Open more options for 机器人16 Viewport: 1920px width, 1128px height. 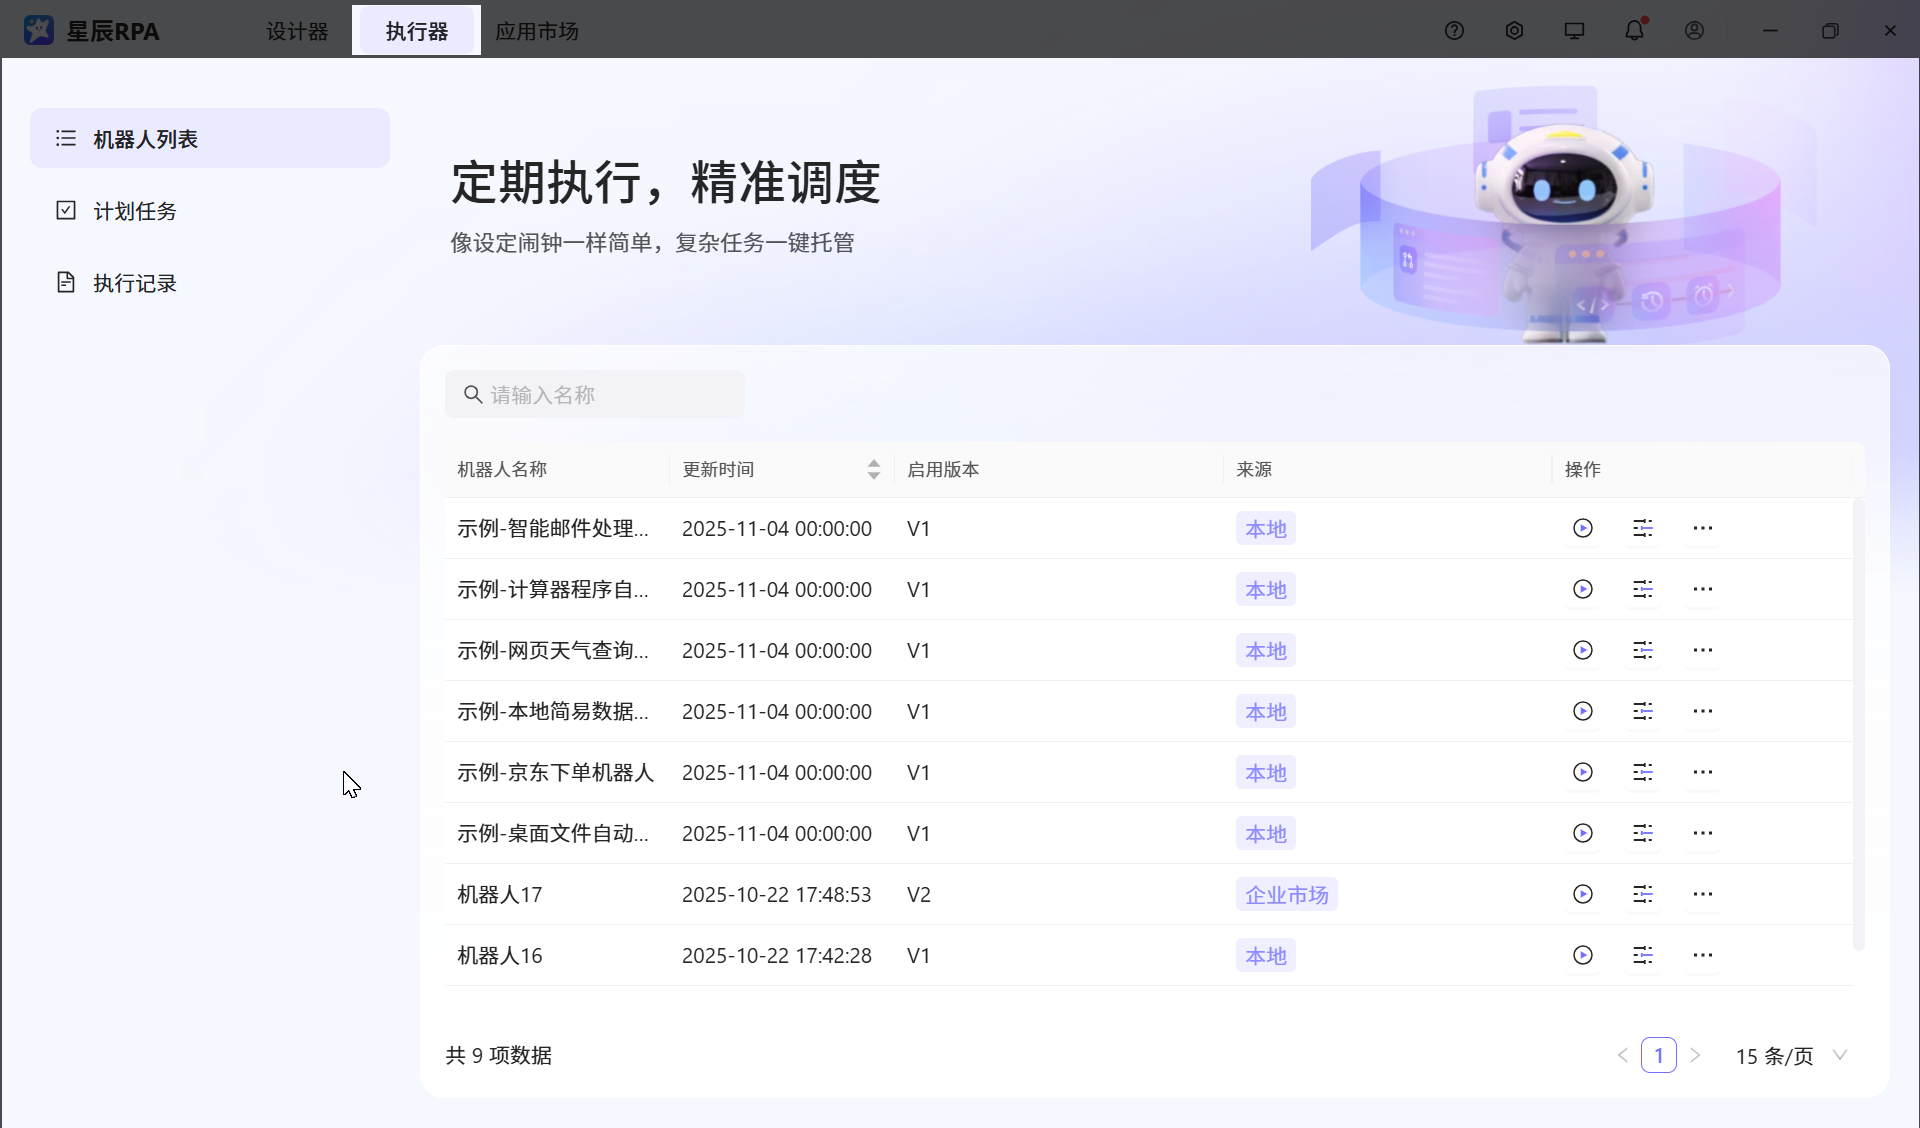1702,955
